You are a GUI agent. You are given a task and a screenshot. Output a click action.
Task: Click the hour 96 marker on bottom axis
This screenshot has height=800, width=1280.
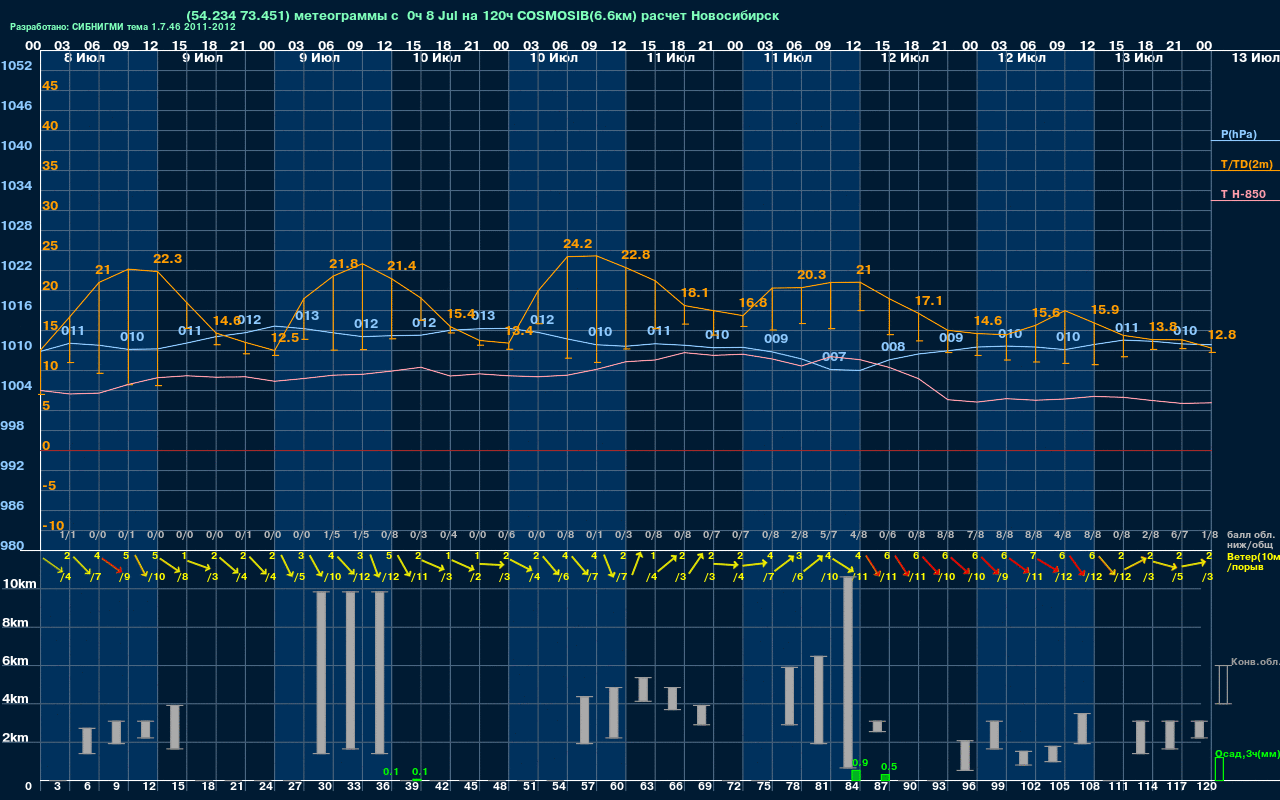click(x=969, y=787)
